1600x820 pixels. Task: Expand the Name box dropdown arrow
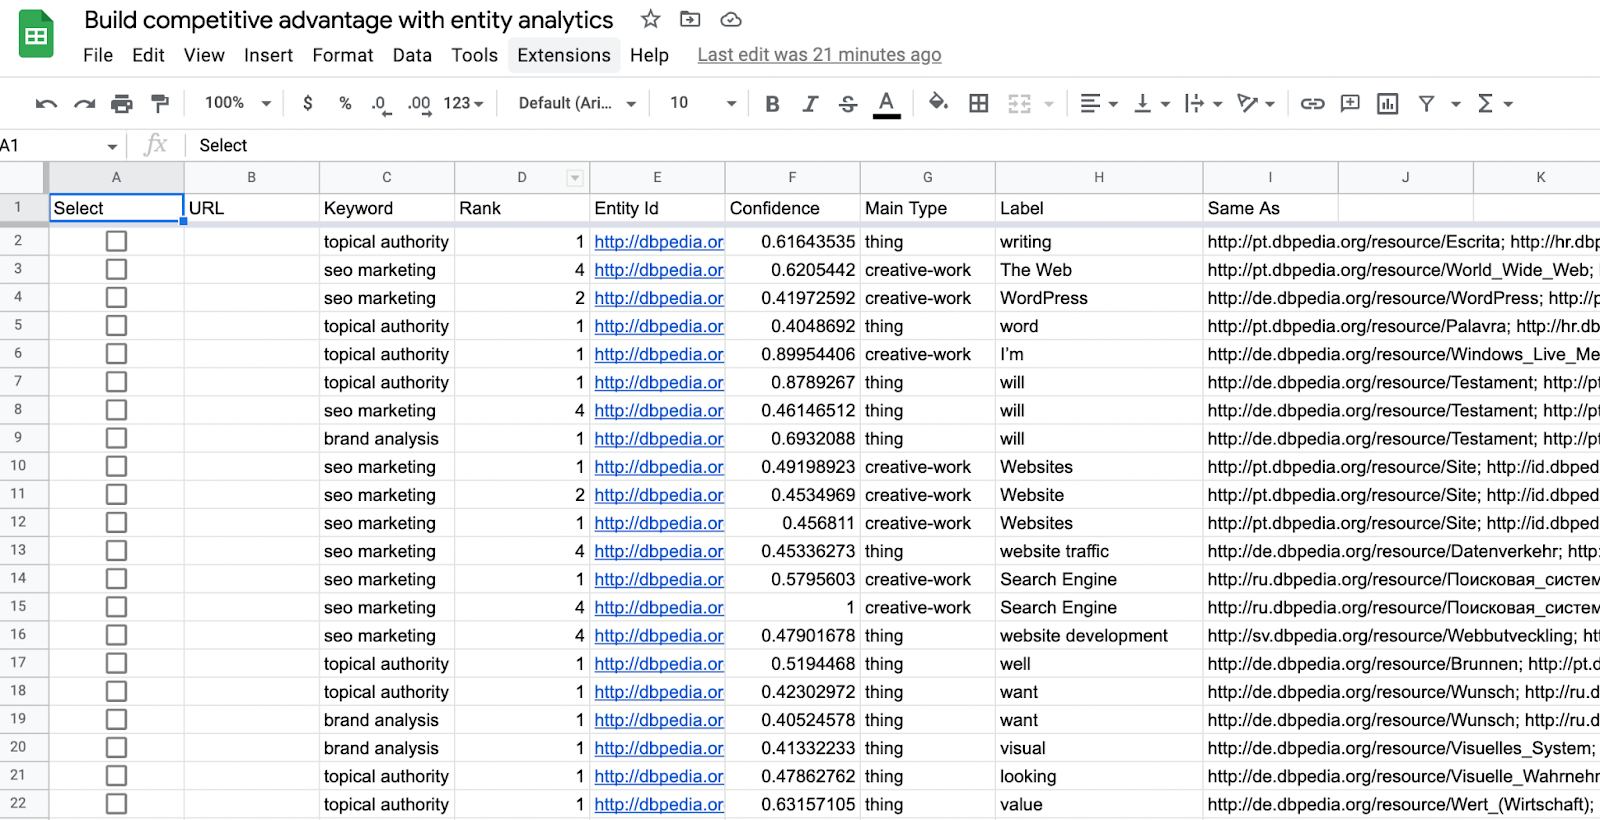coord(112,146)
